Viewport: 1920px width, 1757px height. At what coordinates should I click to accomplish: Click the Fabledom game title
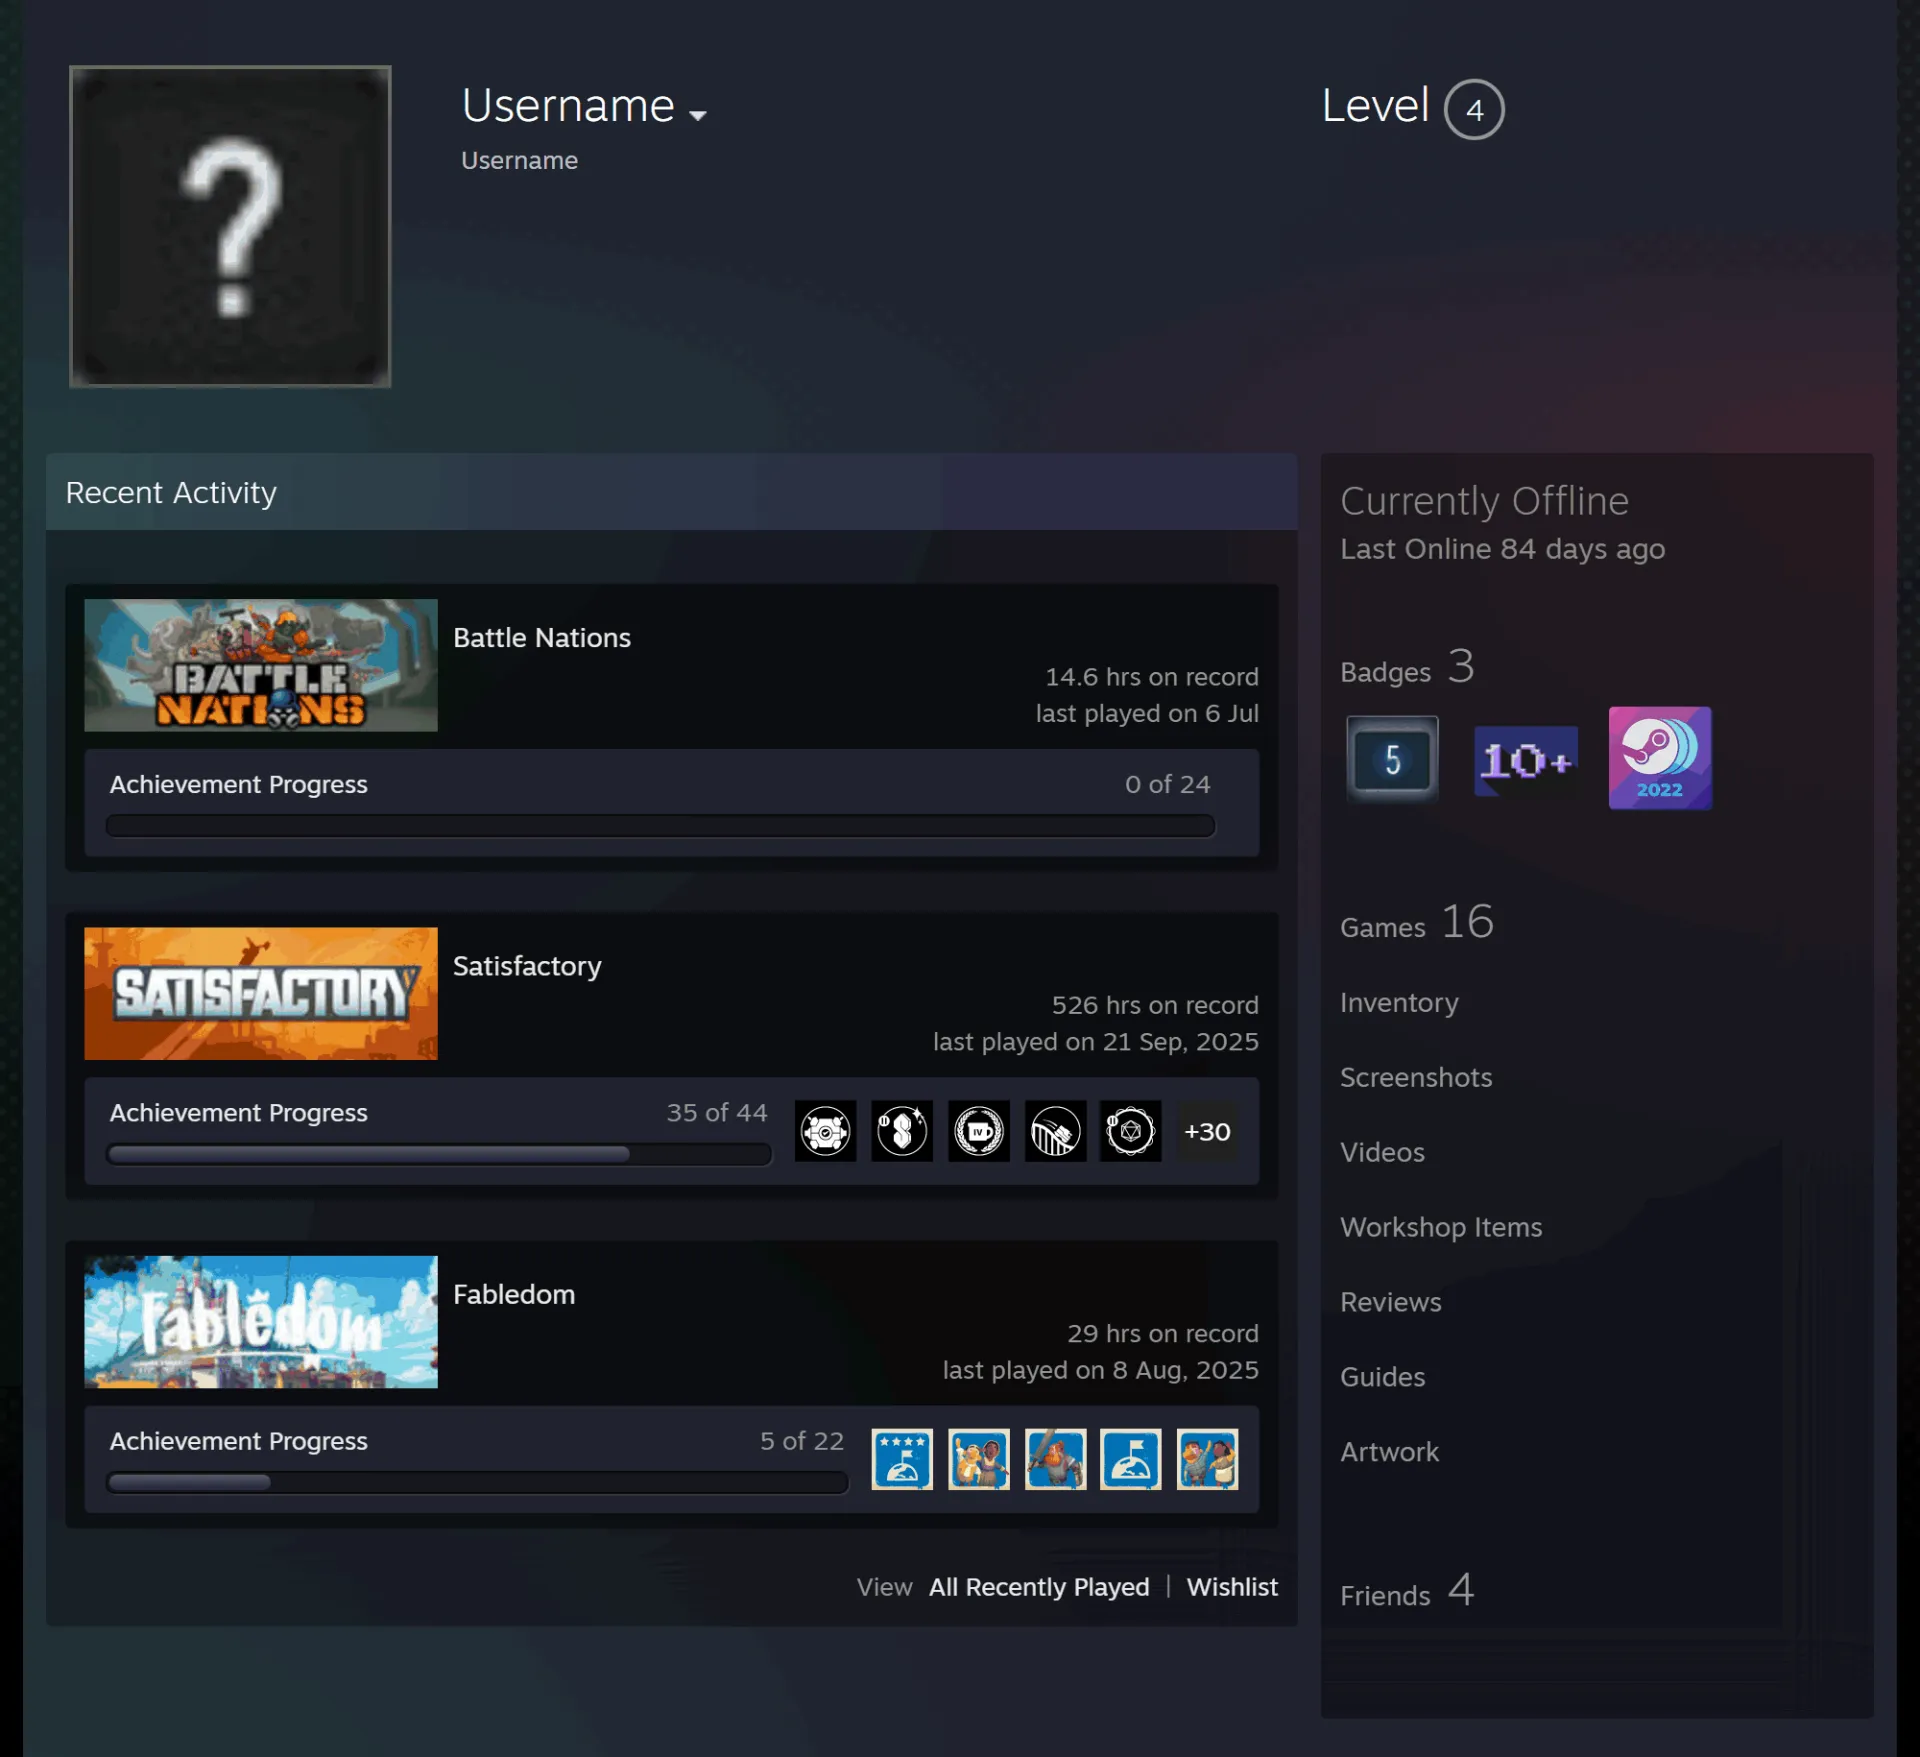pos(514,1294)
